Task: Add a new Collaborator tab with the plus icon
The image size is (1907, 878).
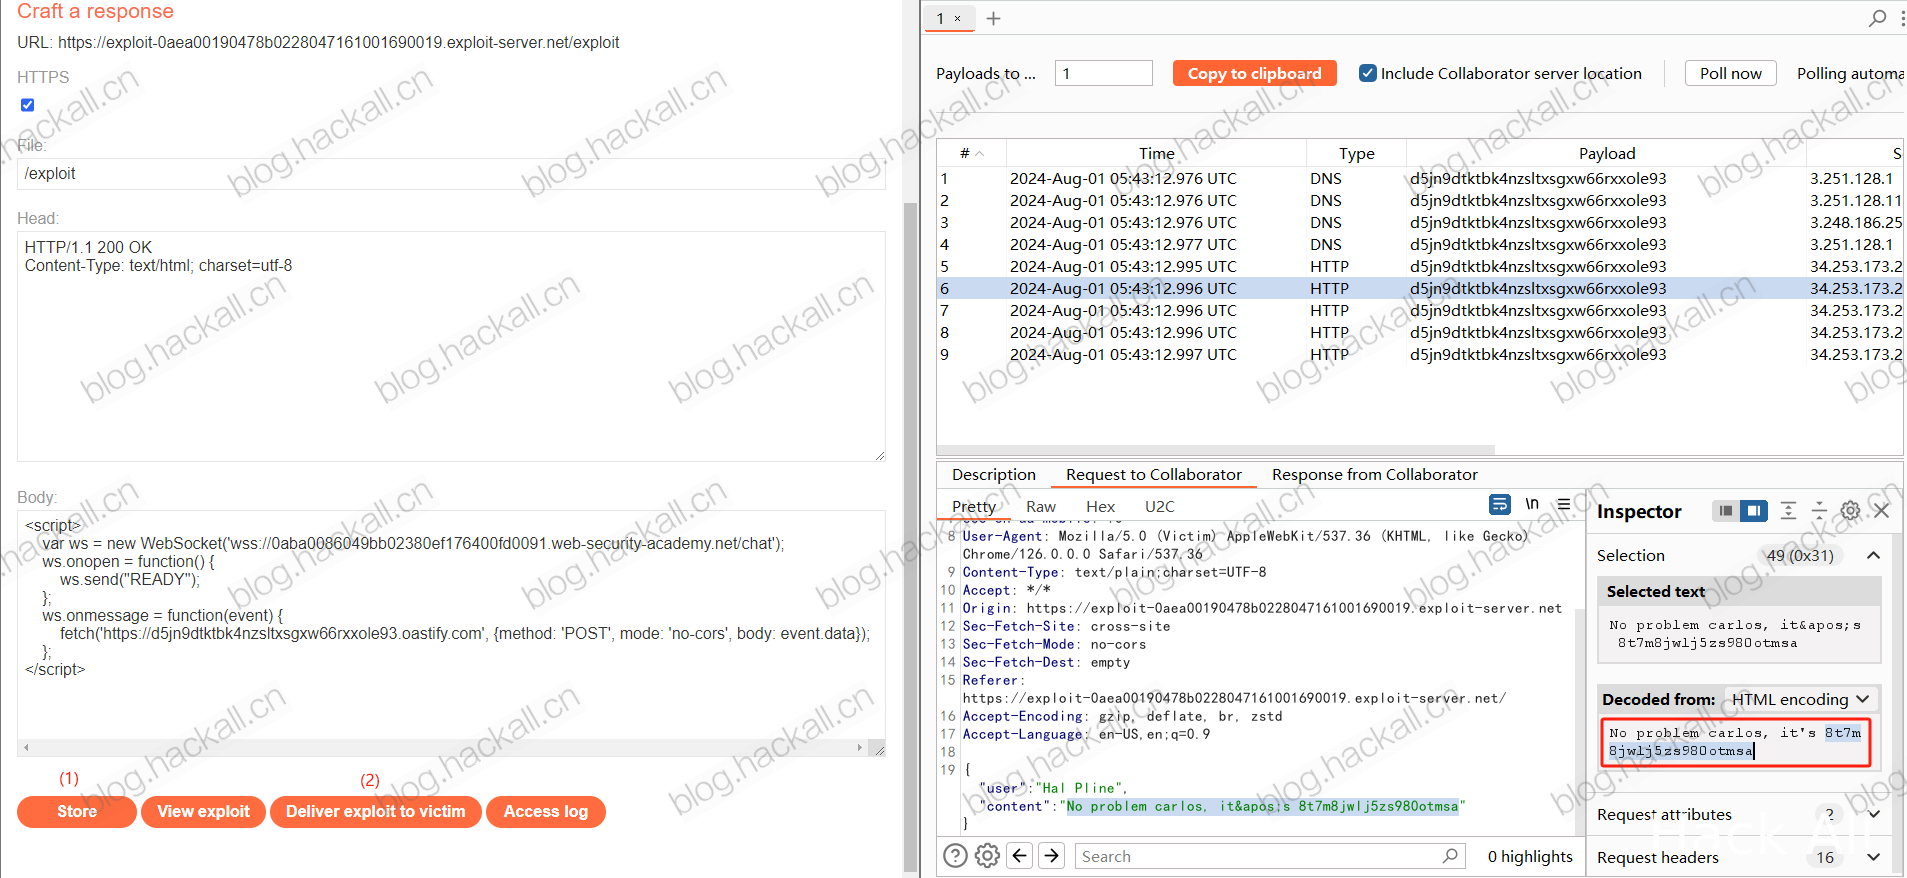Action: 993,18
